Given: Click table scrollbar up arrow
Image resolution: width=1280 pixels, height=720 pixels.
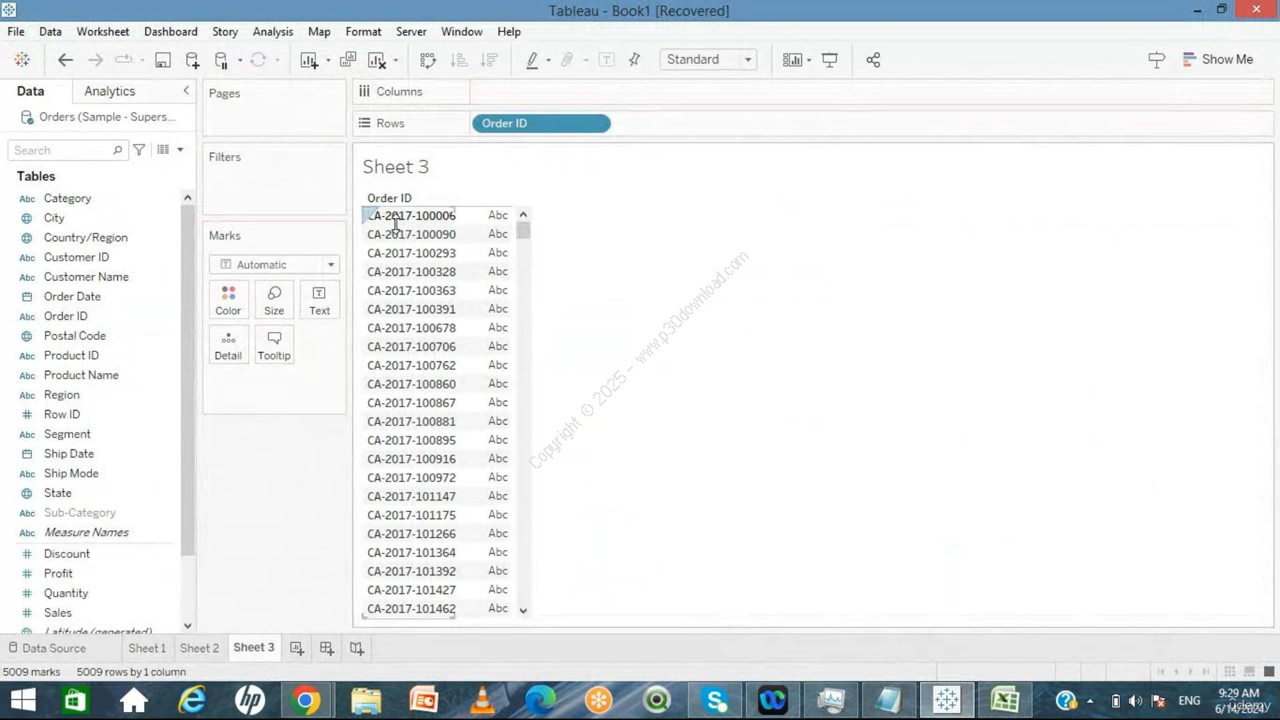Looking at the screenshot, I should pyautogui.click(x=523, y=215).
